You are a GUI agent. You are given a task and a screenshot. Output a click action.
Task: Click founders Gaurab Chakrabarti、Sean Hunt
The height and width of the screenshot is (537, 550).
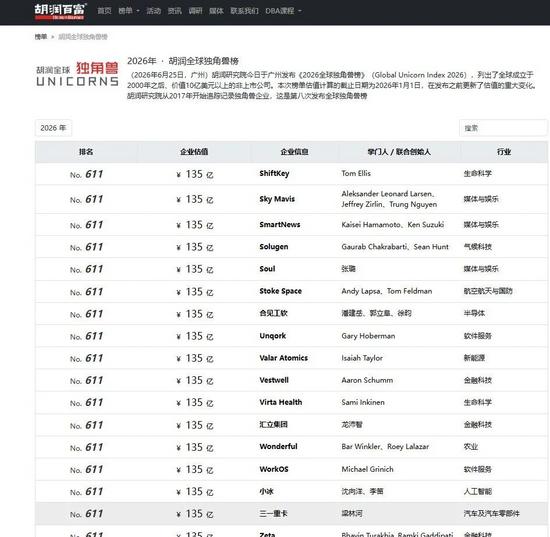point(395,247)
